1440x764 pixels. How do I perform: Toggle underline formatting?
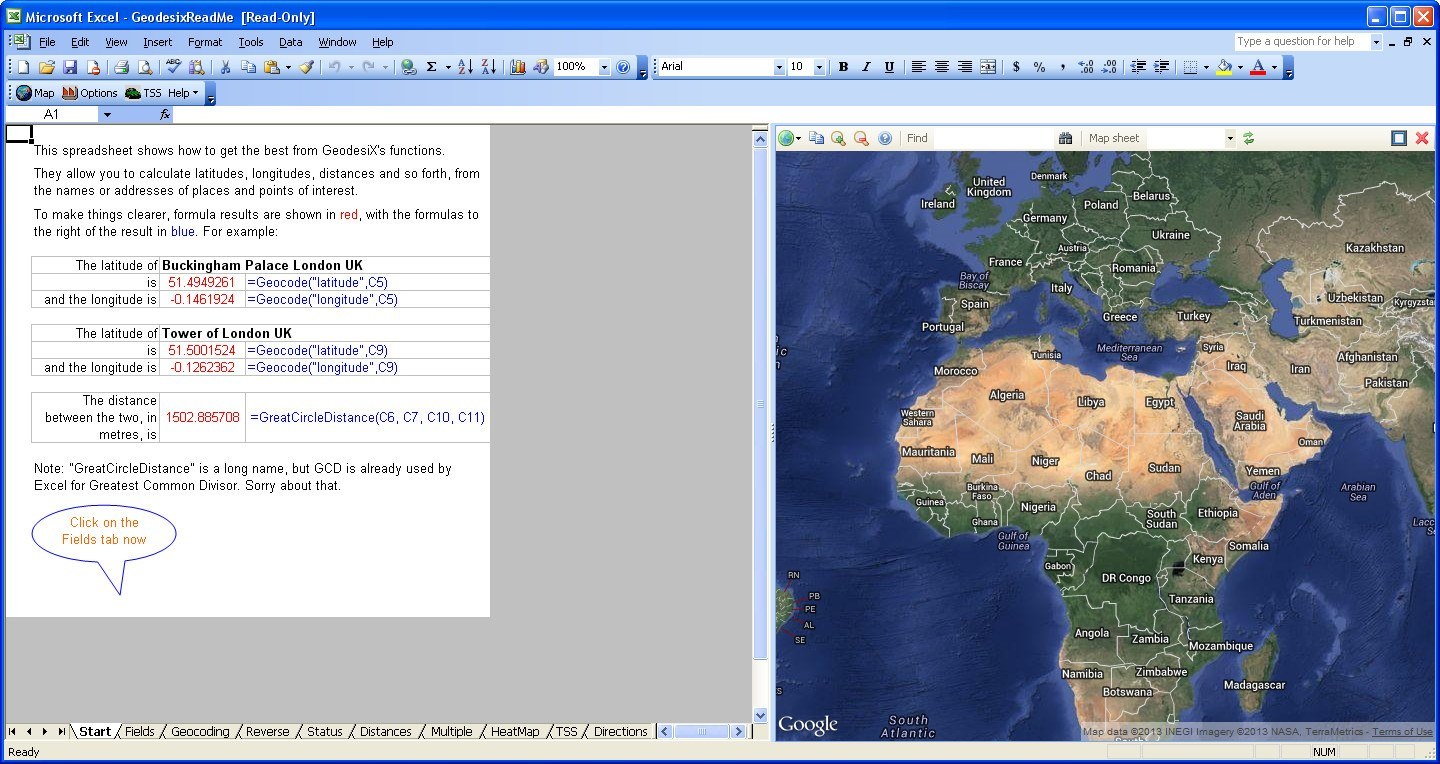(x=889, y=67)
